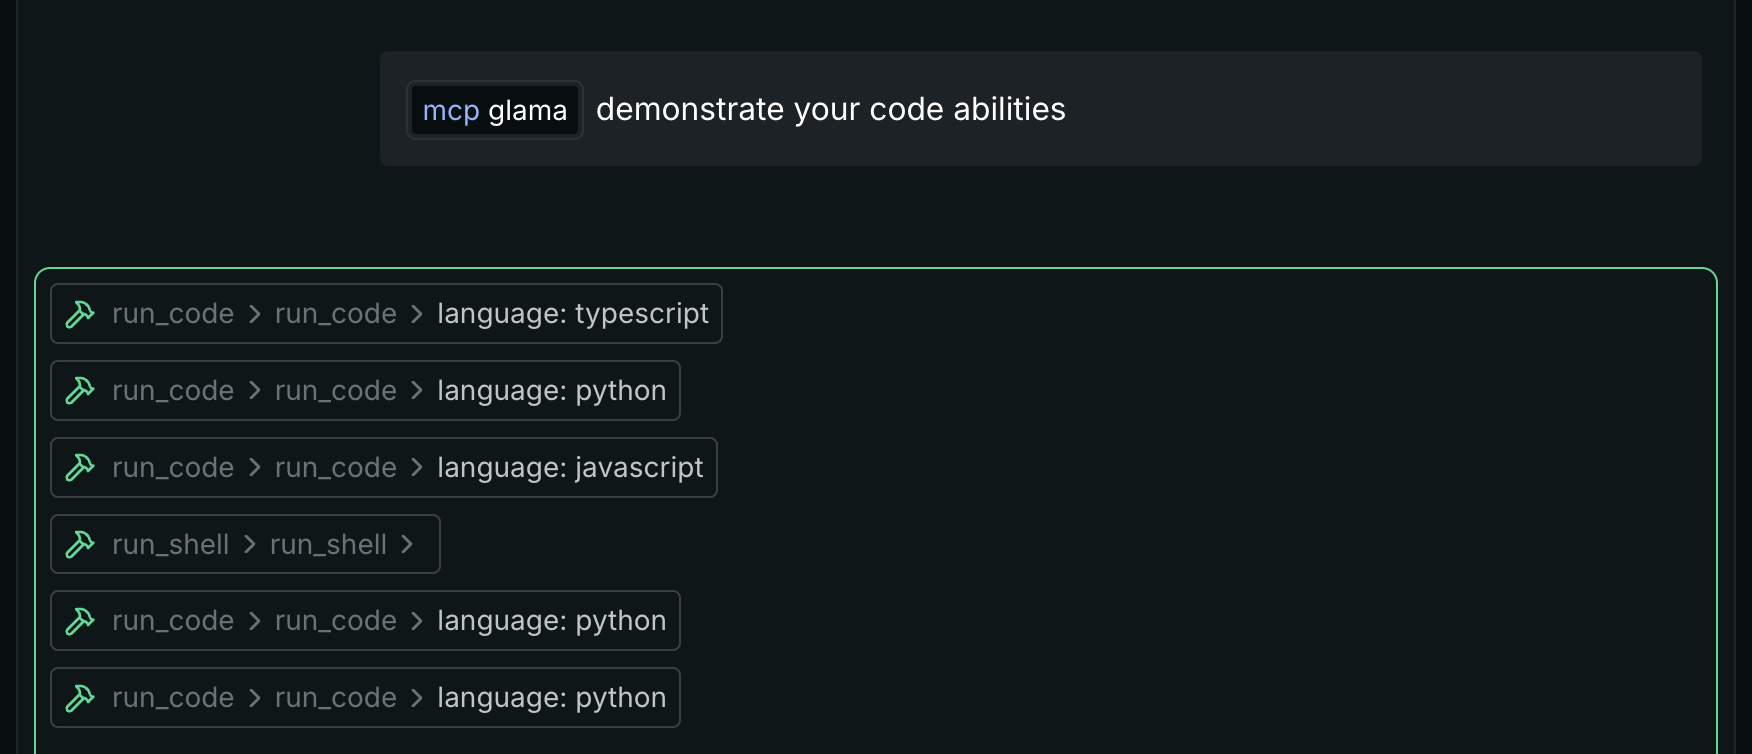Click hammer icon on python row under run_shell

coord(80,621)
